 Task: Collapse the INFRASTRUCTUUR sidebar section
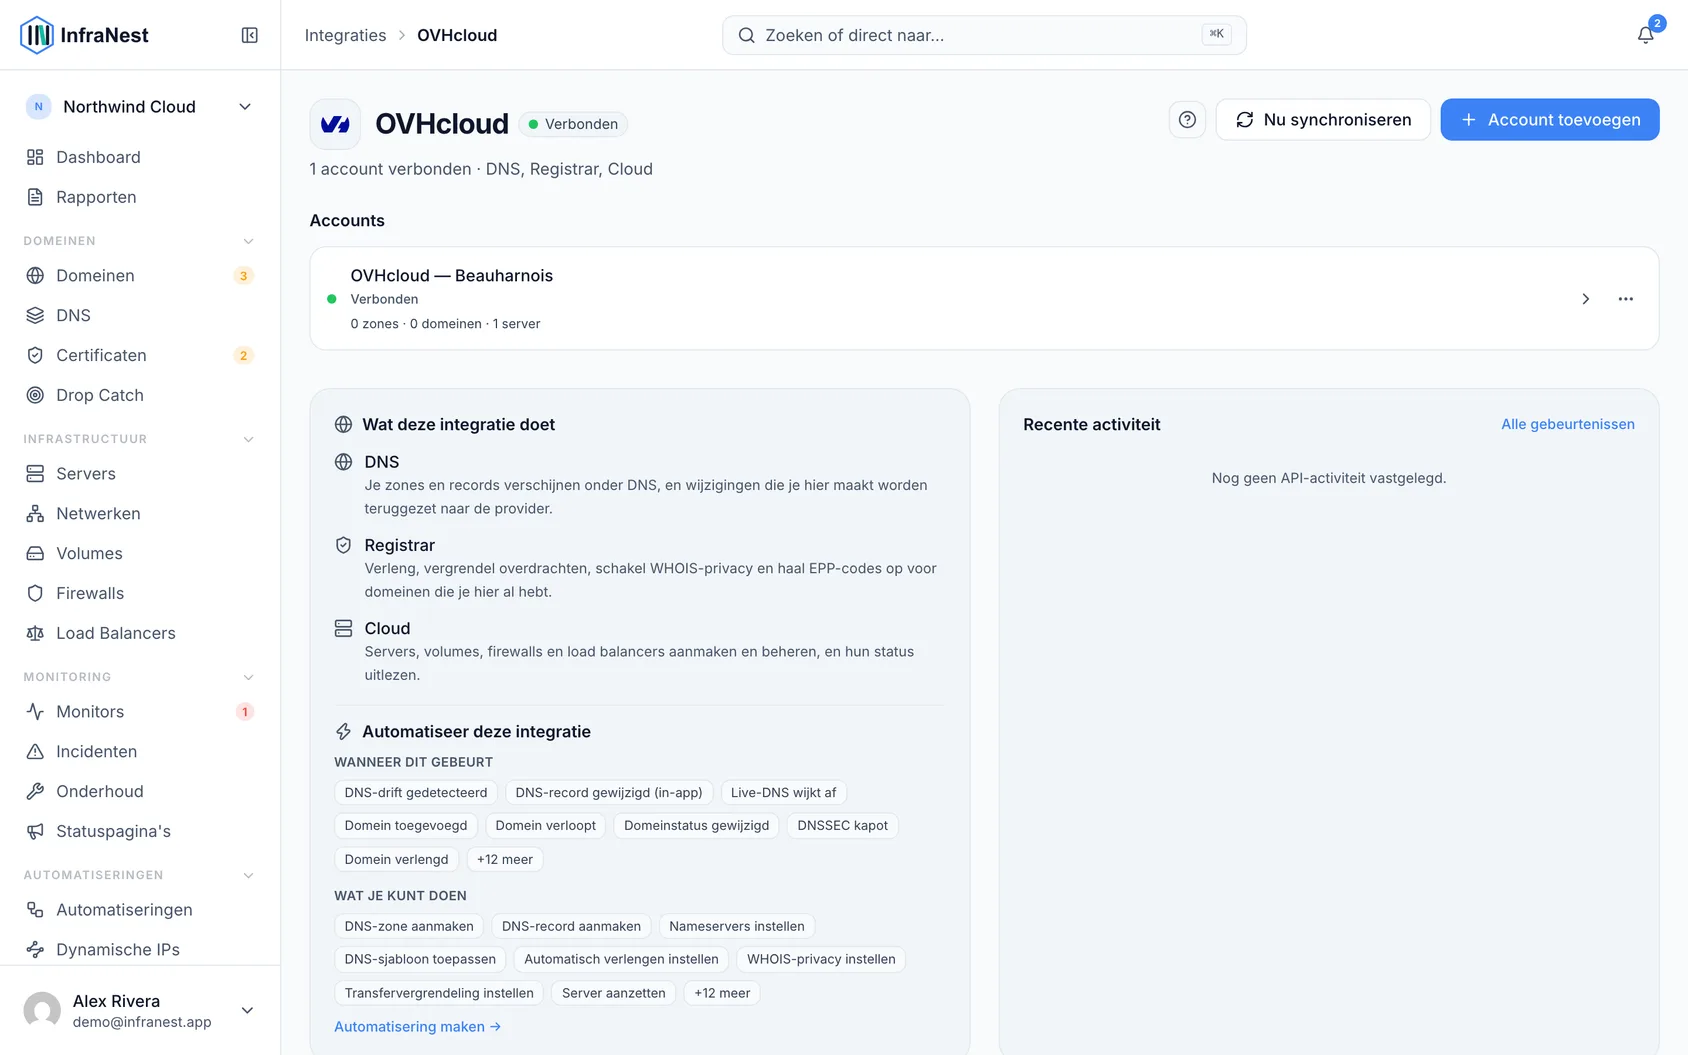pyautogui.click(x=248, y=439)
